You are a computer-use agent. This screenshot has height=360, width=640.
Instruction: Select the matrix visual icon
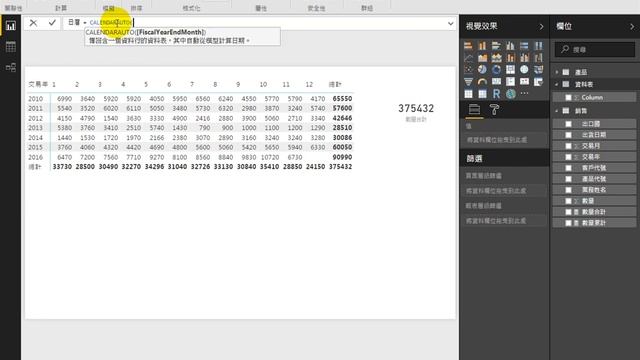pos(482,94)
